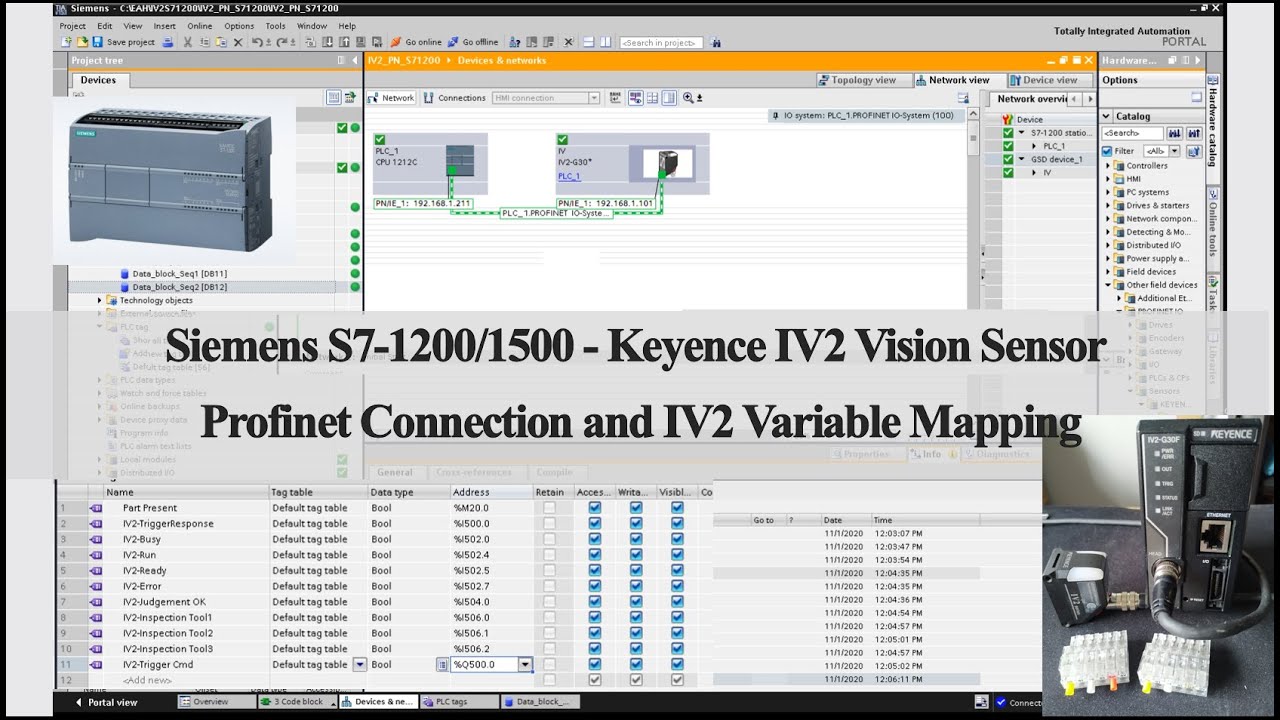The height and width of the screenshot is (720, 1280).
Task: Toggle Retain checkbox for Part Present
Action: pyautogui.click(x=549, y=508)
